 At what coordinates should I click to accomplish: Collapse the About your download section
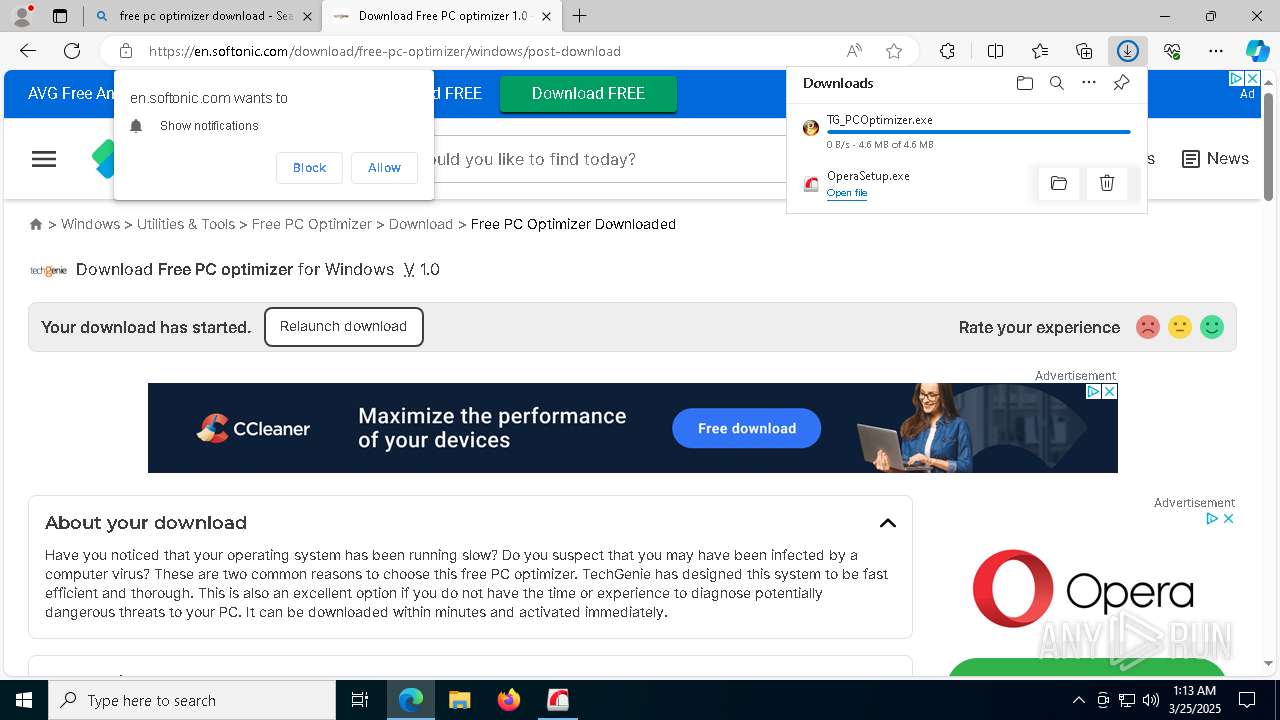[888, 523]
